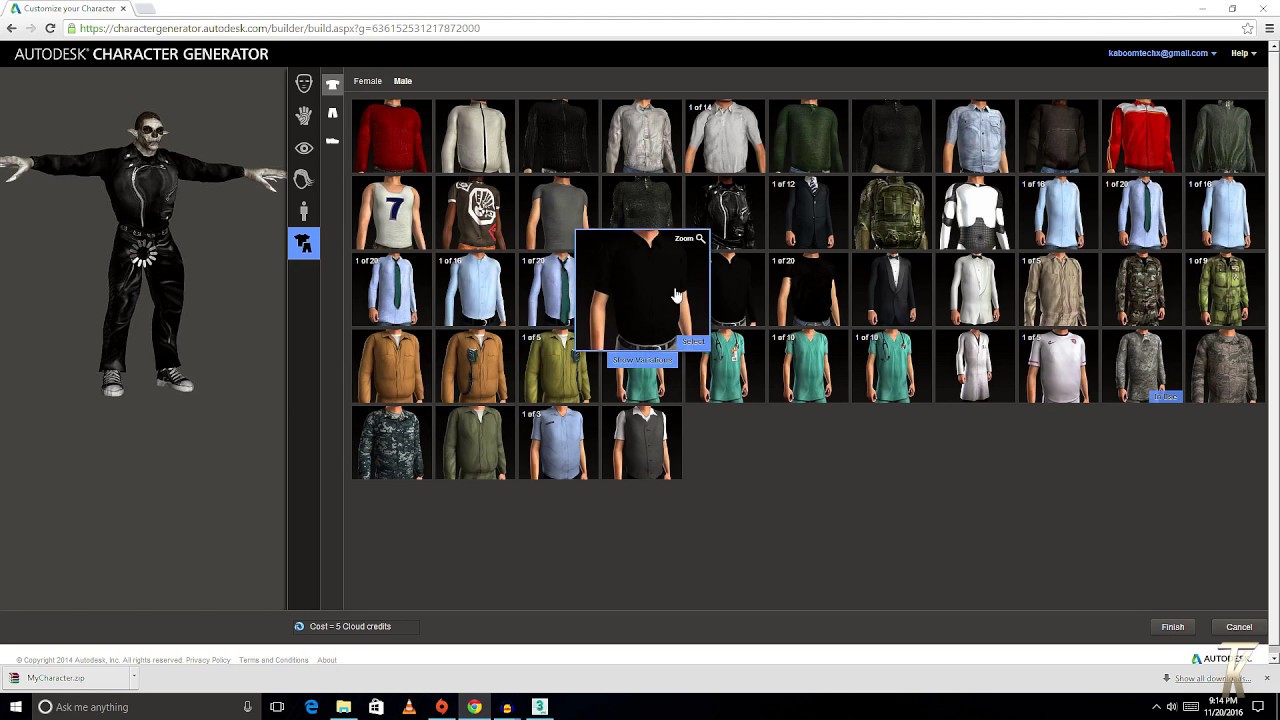Select the Shoes sub-category icon
This screenshot has width=1280, height=720.
(x=333, y=142)
